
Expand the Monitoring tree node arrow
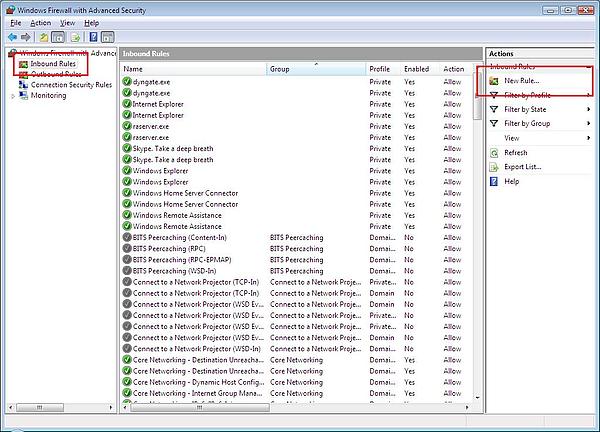(13, 96)
